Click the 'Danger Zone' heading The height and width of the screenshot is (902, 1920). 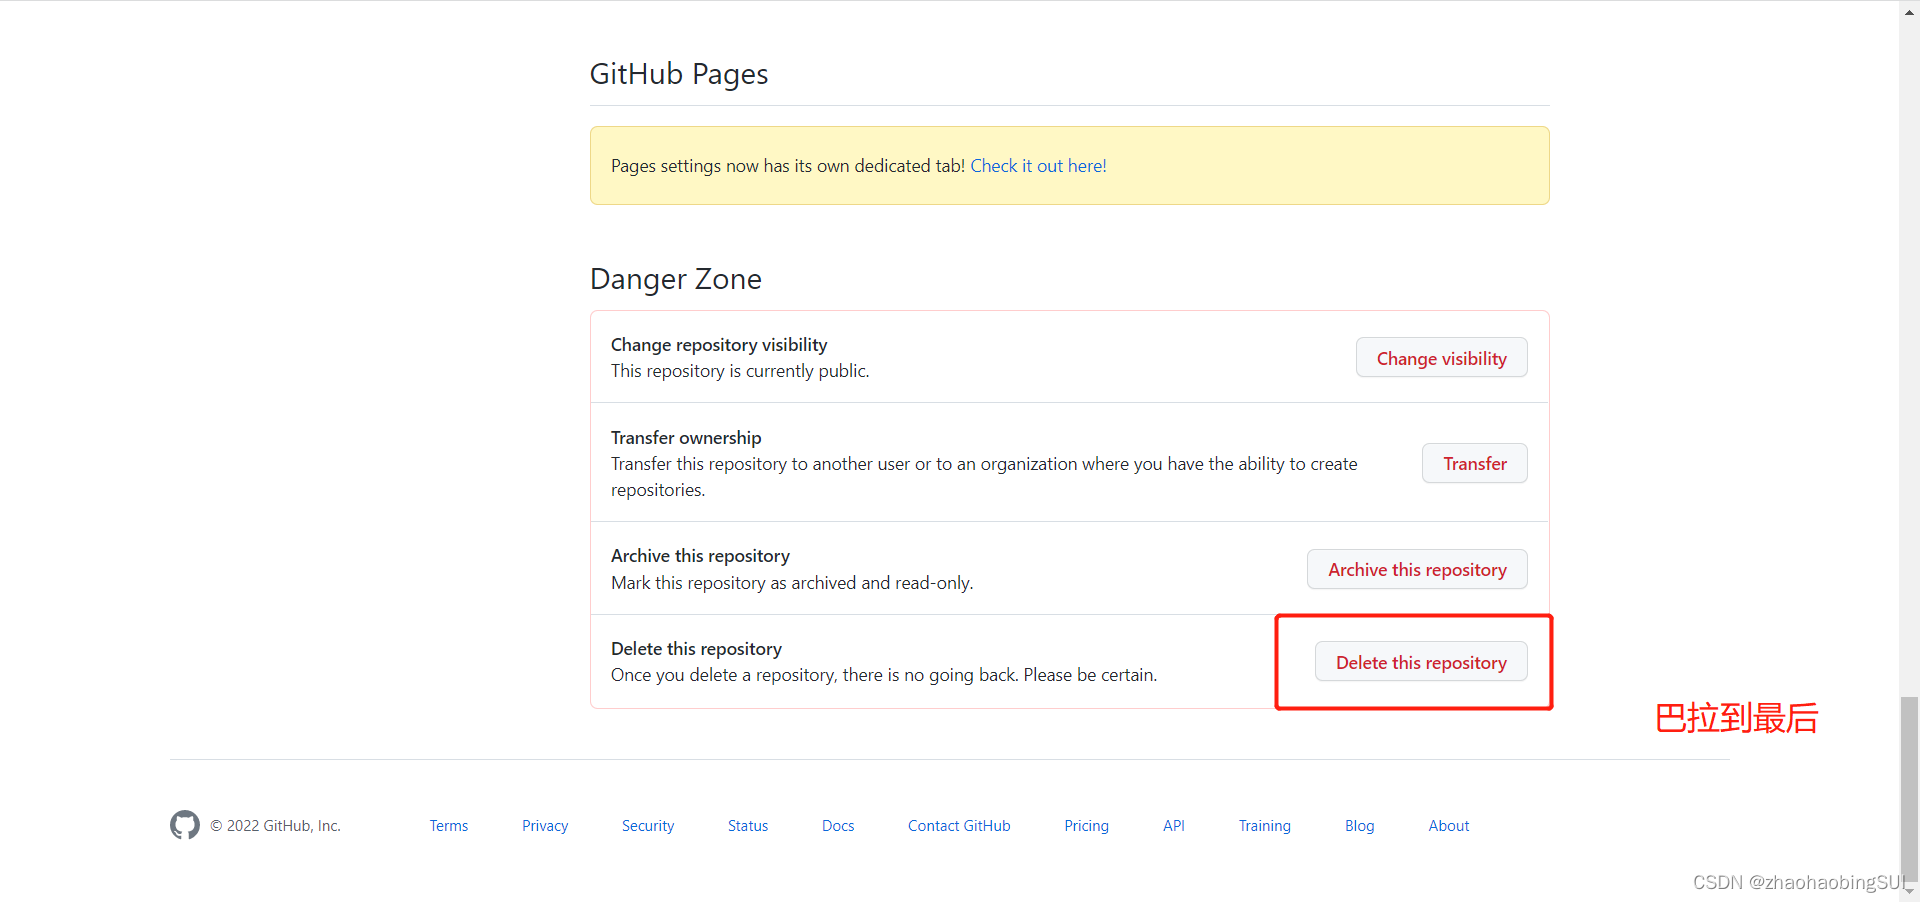click(676, 279)
